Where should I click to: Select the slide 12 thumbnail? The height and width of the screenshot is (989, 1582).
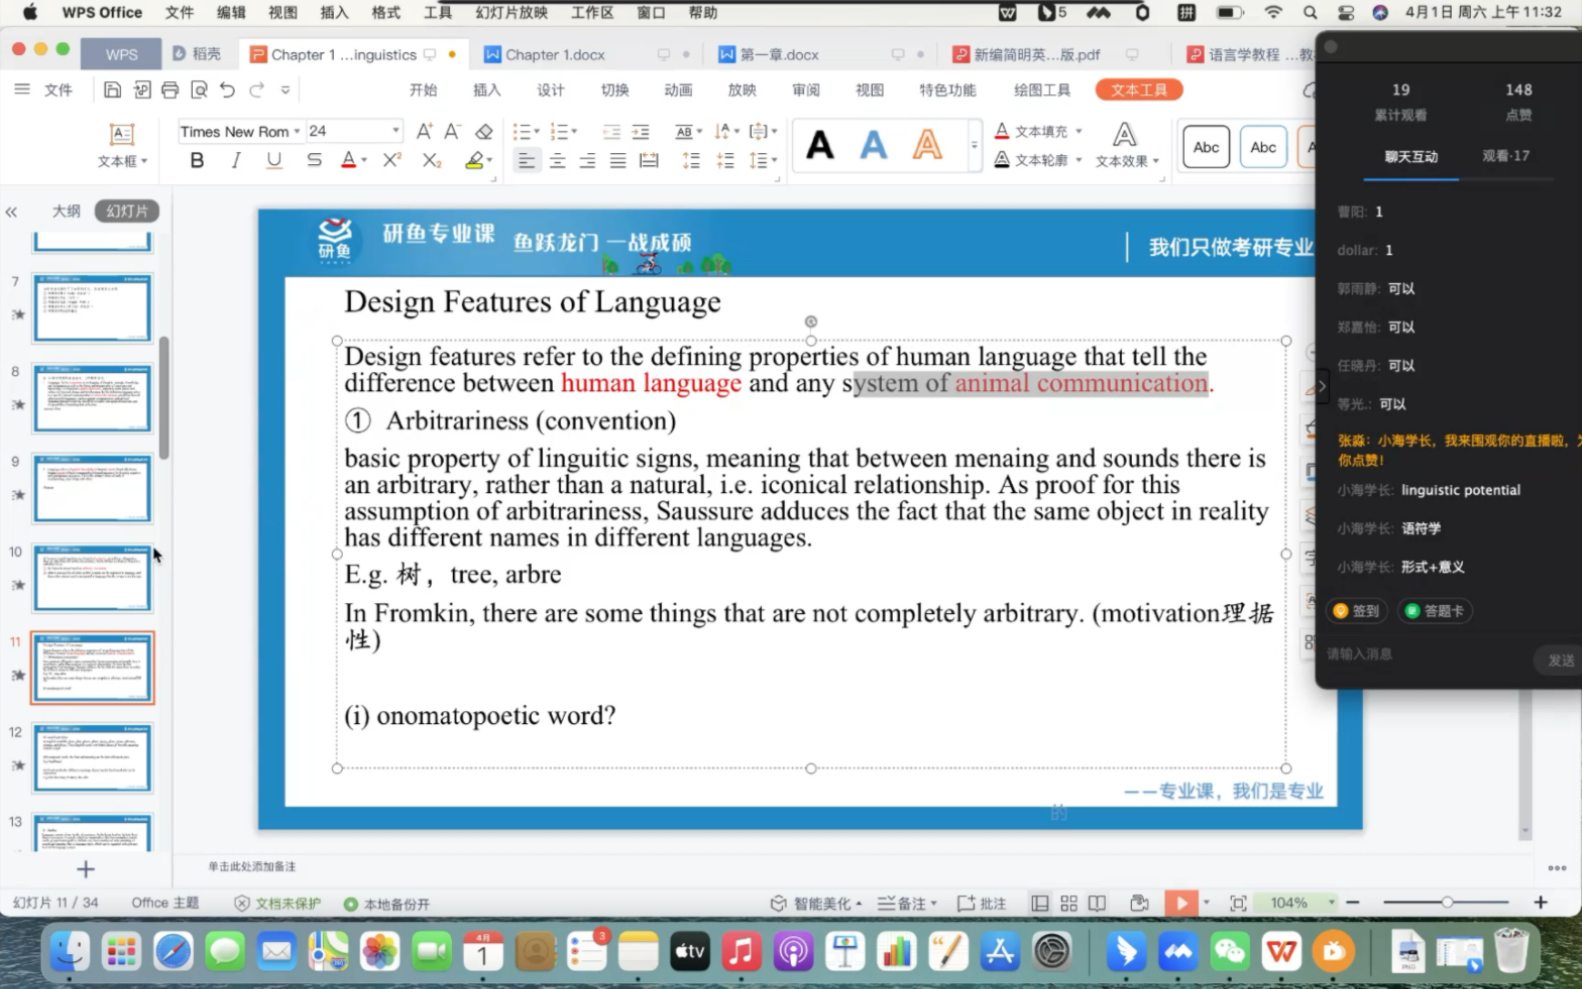pyautogui.click(x=92, y=758)
